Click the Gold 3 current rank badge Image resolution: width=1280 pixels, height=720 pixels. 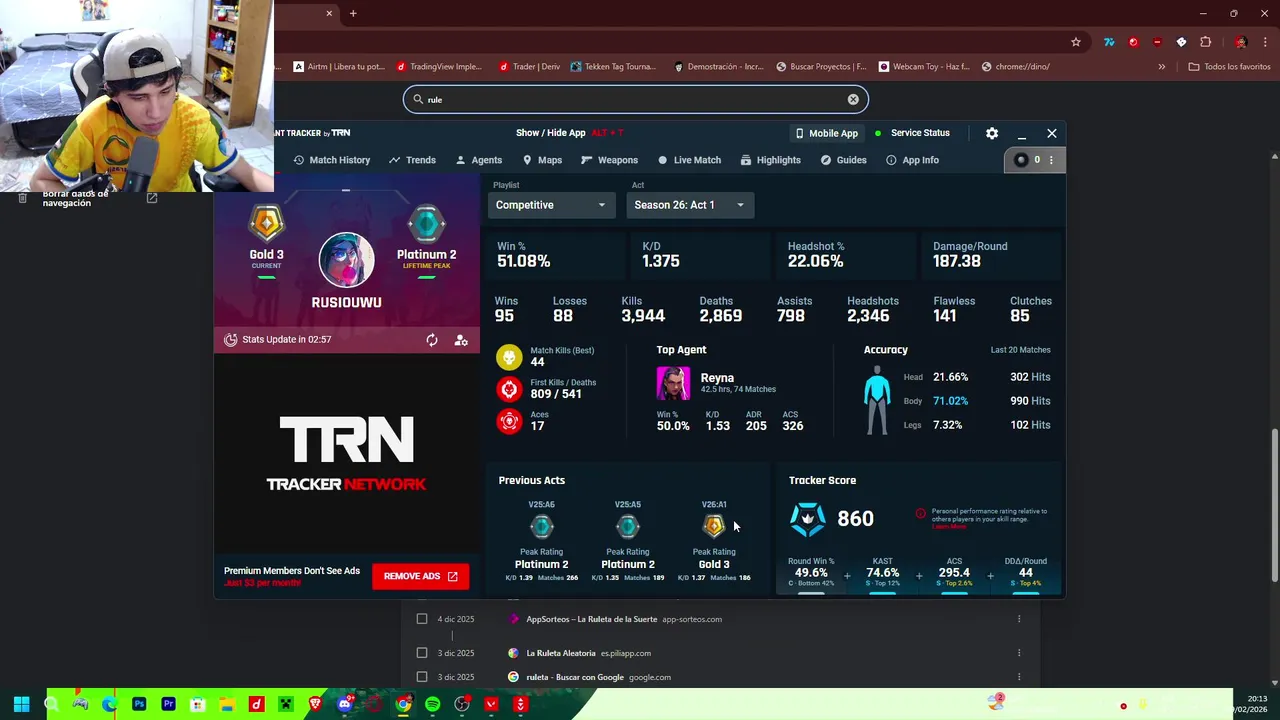pyautogui.click(x=266, y=223)
